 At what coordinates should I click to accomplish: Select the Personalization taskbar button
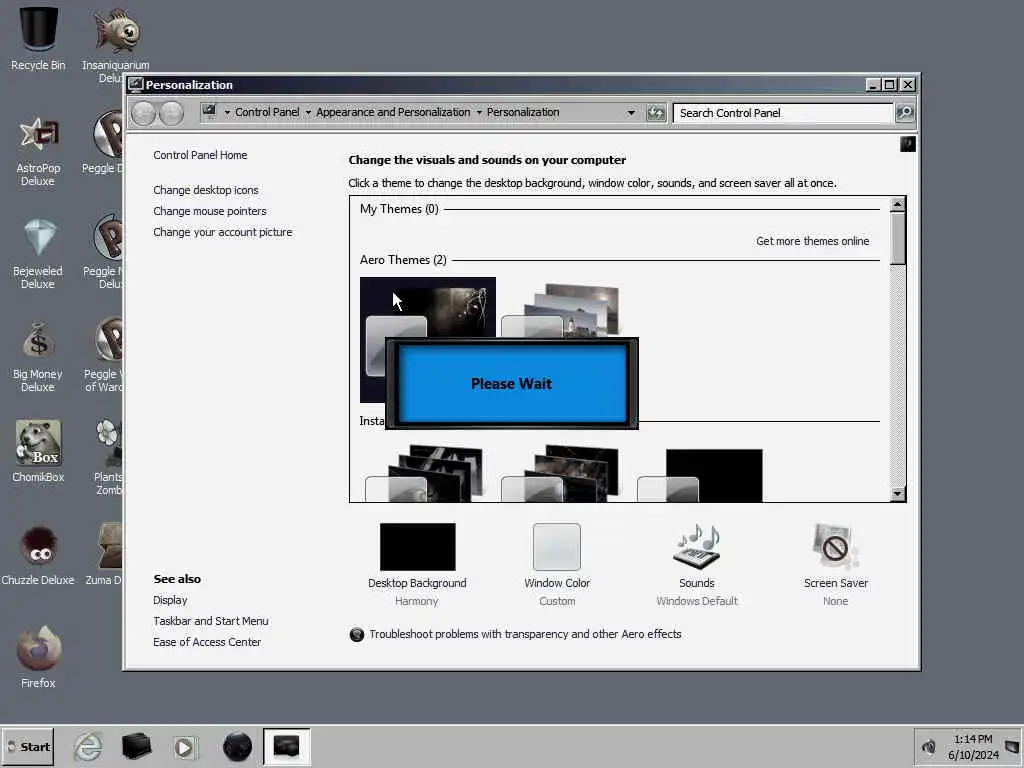[287, 746]
